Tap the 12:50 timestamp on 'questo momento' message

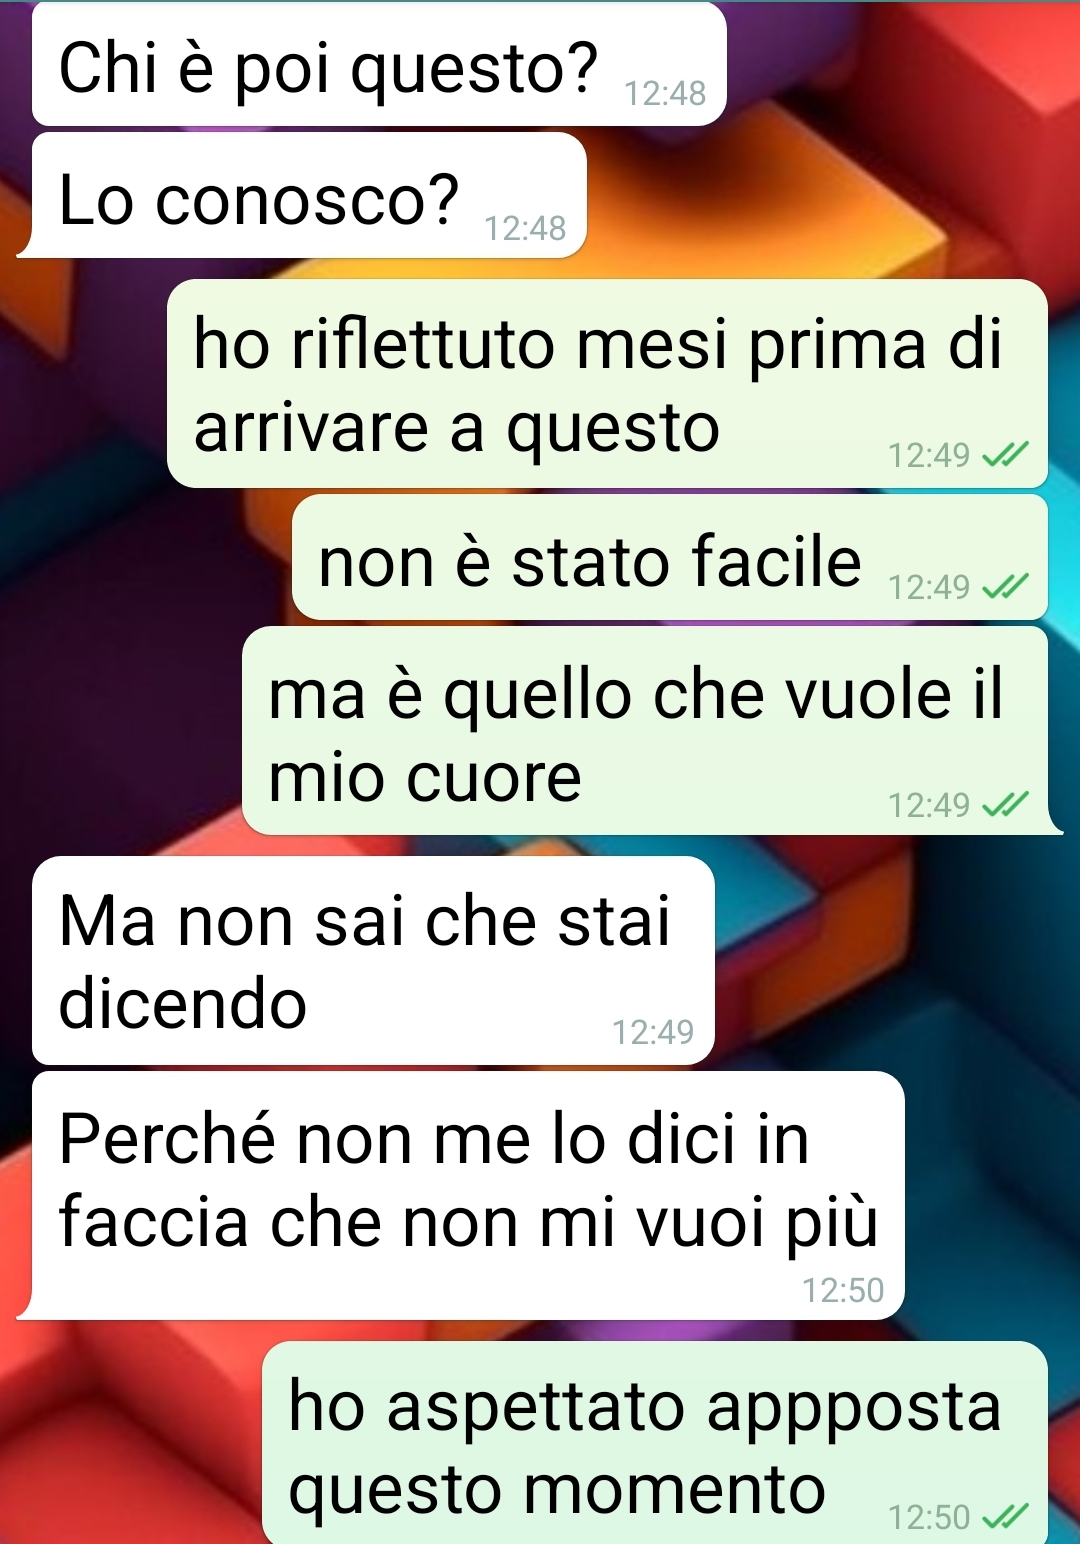tap(929, 1518)
